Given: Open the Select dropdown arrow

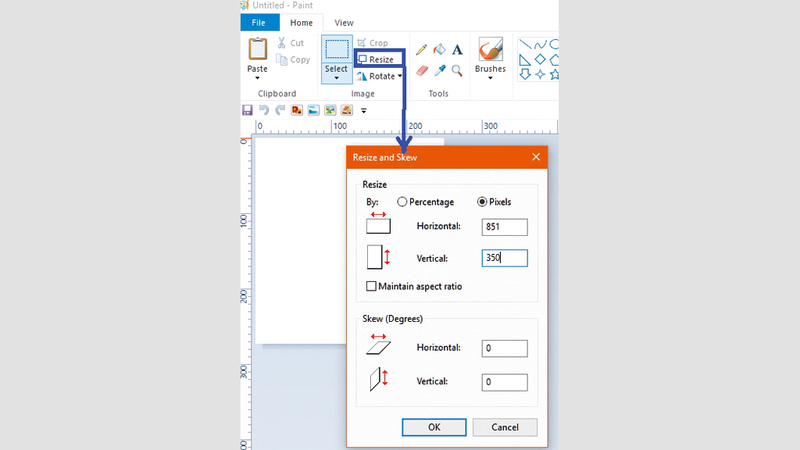Looking at the screenshot, I should [x=336, y=79].
